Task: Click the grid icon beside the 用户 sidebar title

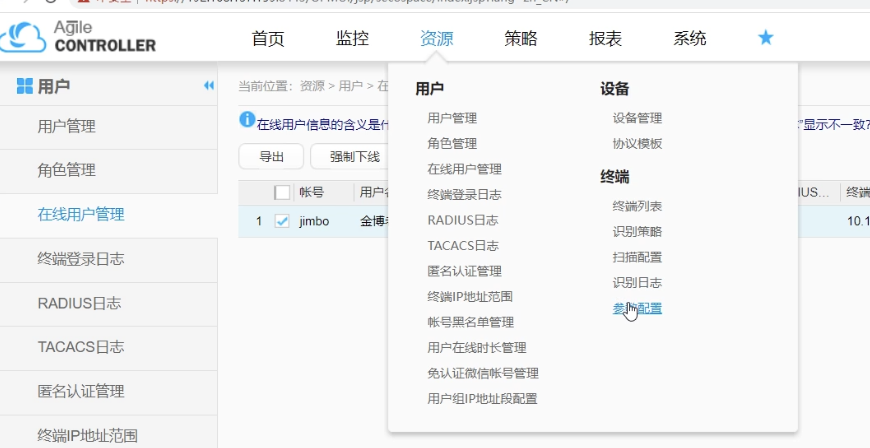Action: (x=25, y=86)
